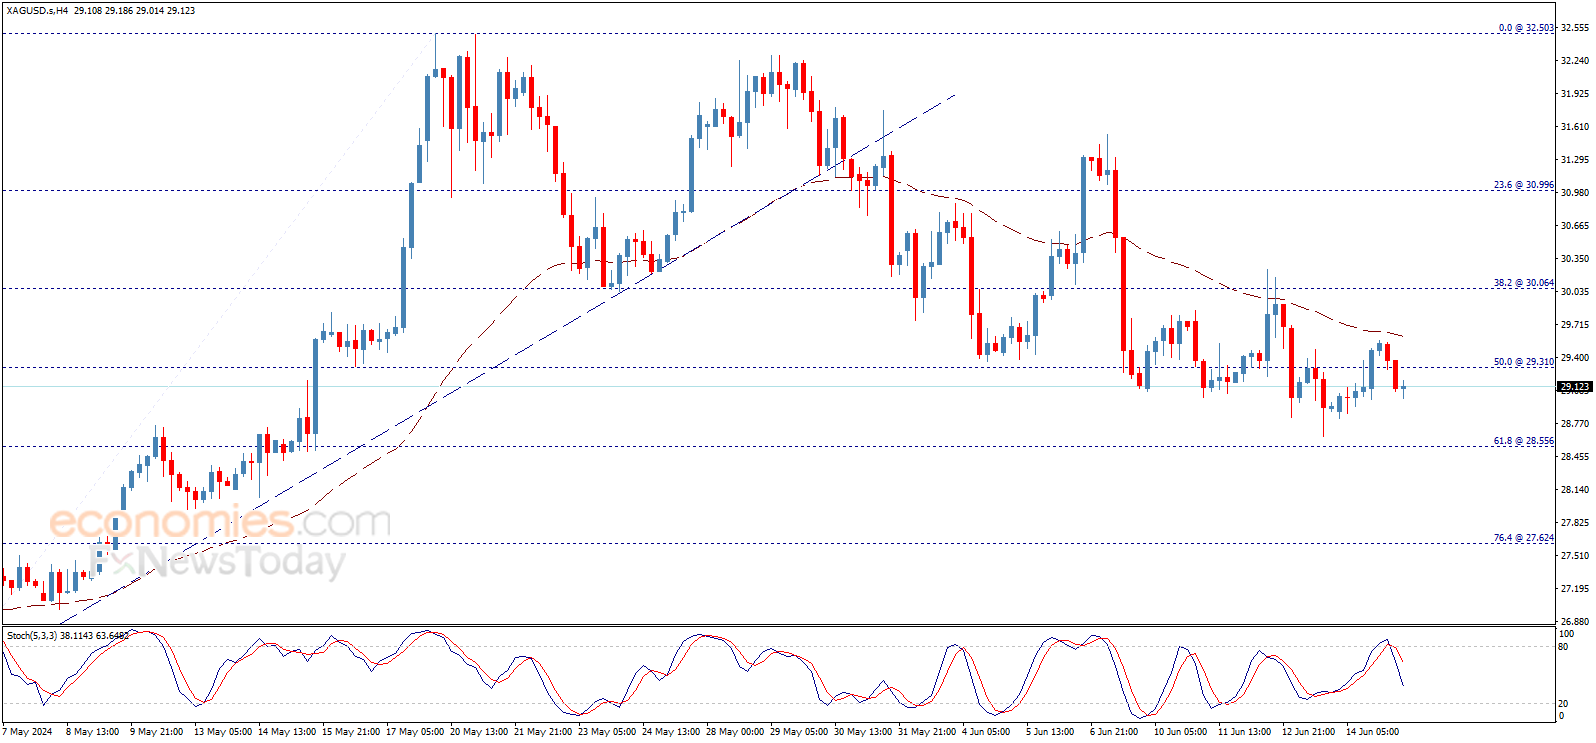Select the 50.0 @ 29.310 Fibonacci label
Viewport: 1596px width, 743px height.
click(1524, 362)
